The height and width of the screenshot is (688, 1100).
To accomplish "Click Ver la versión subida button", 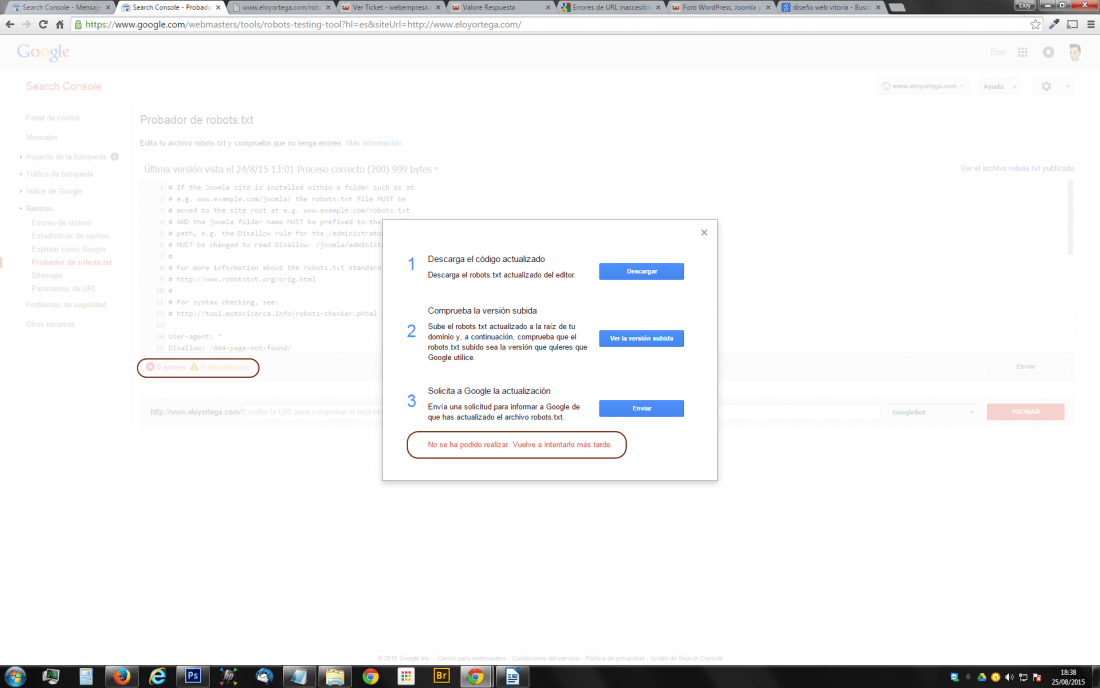I will tap(641, 339).
